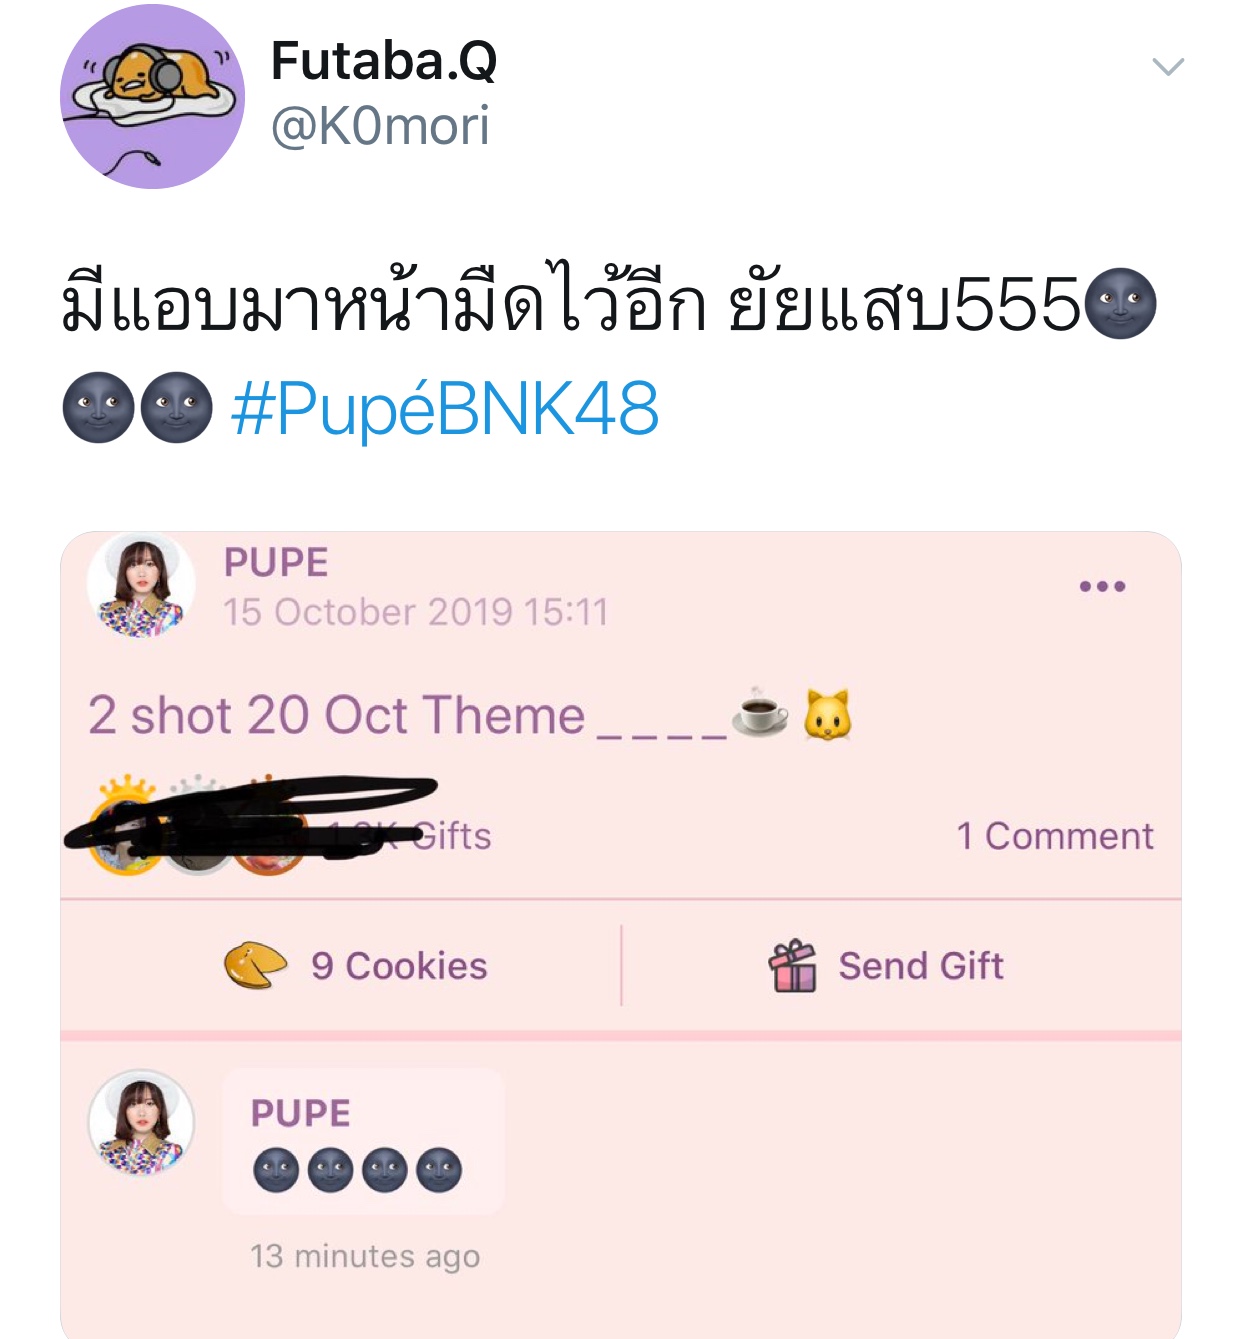Tap the PUPE name on post header
1242x1339 pixels.
tap(276, 562)
